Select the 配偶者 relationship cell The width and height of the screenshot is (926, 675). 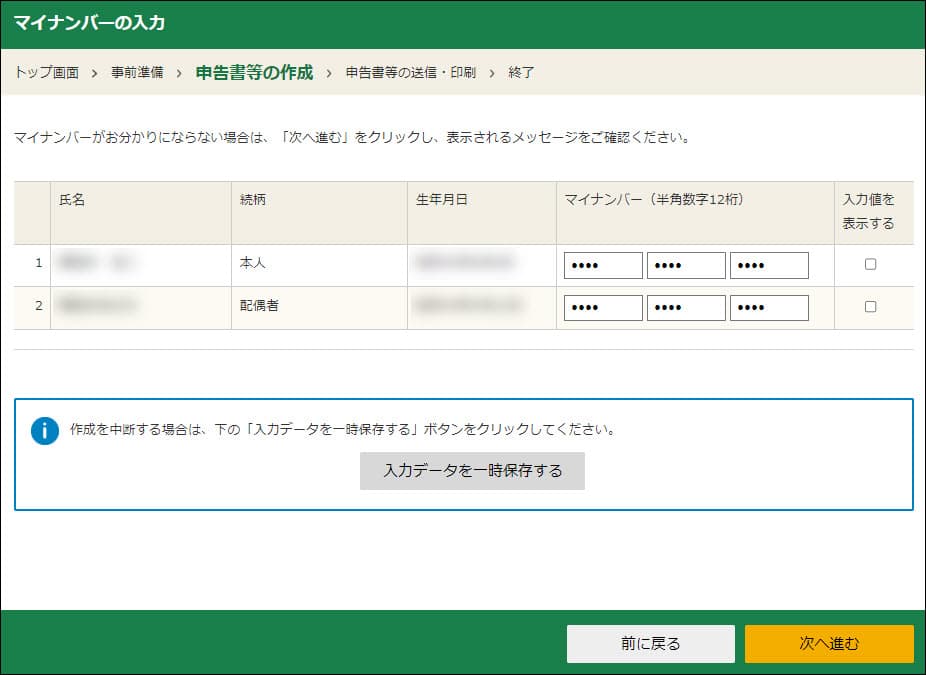click(259, 306)
